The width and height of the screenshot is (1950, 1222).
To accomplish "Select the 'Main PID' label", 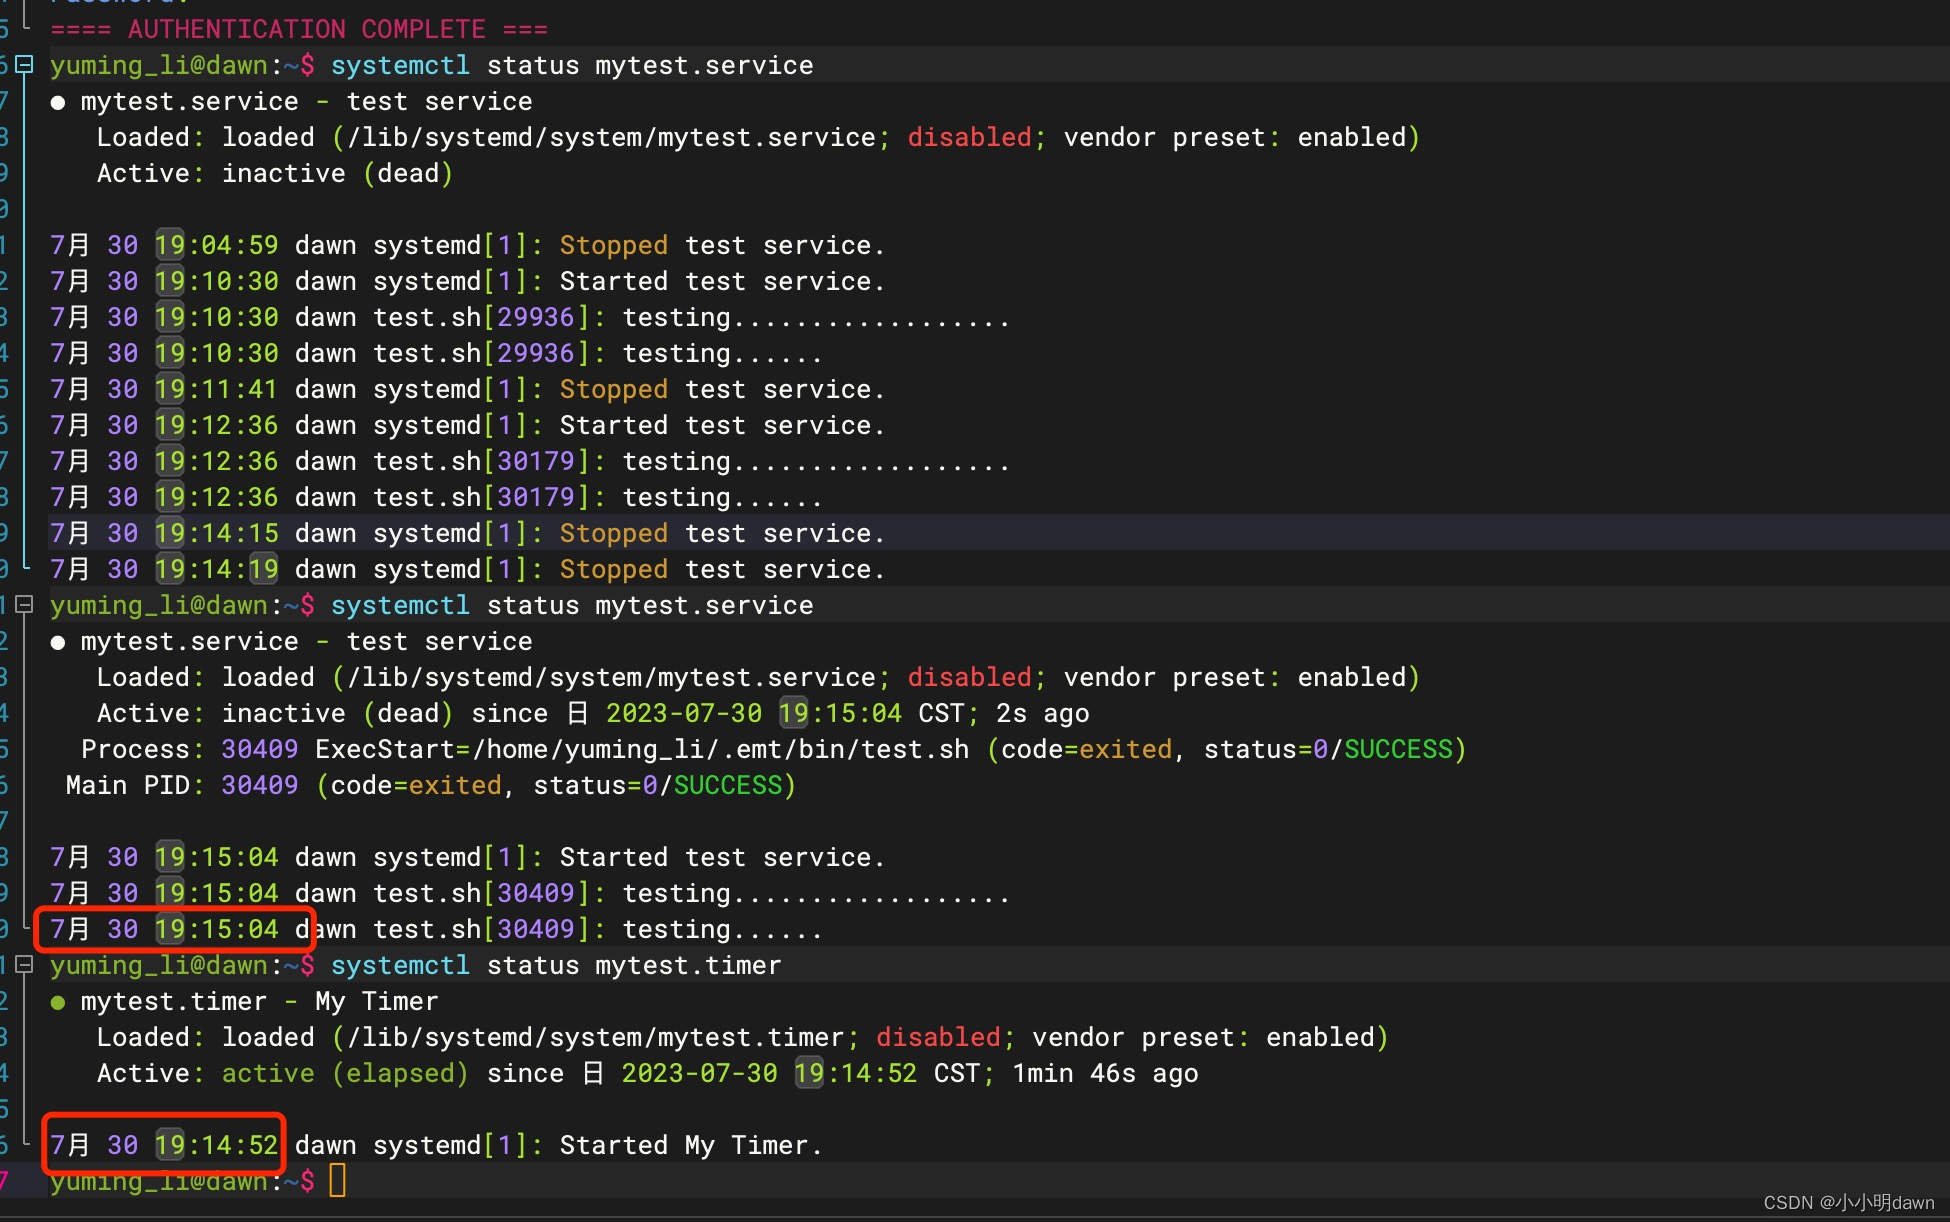I will pyautogui.click(x=127, y=785).
